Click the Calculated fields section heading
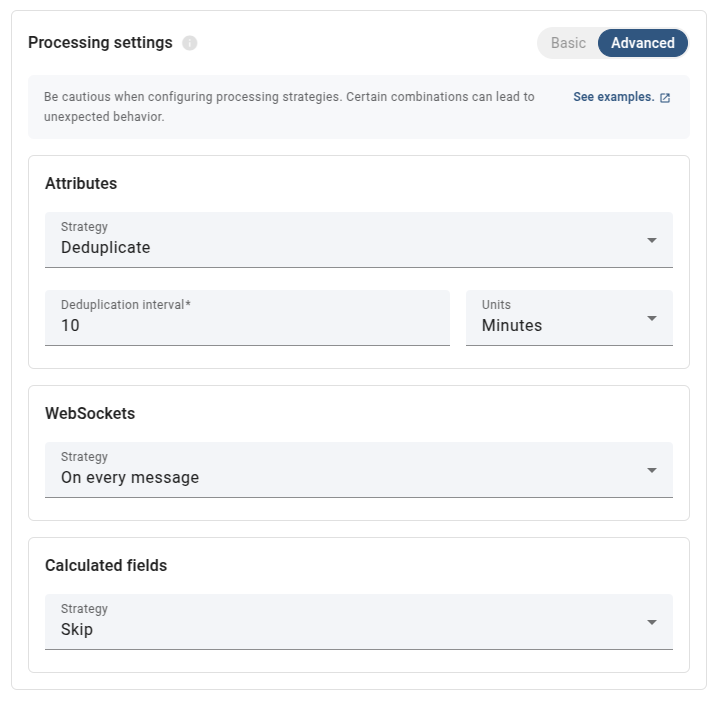This screenshot has height=701, width=728. click(106, 565)
